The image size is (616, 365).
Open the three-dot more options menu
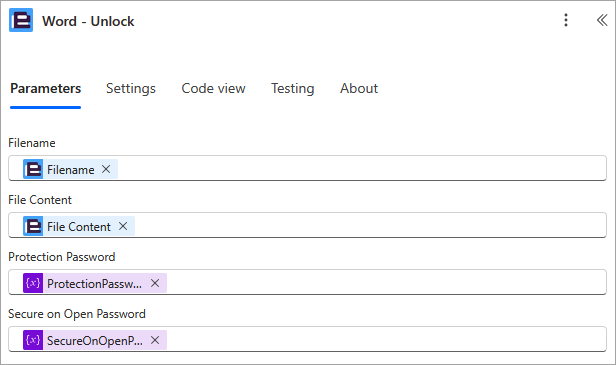(566, 20)
